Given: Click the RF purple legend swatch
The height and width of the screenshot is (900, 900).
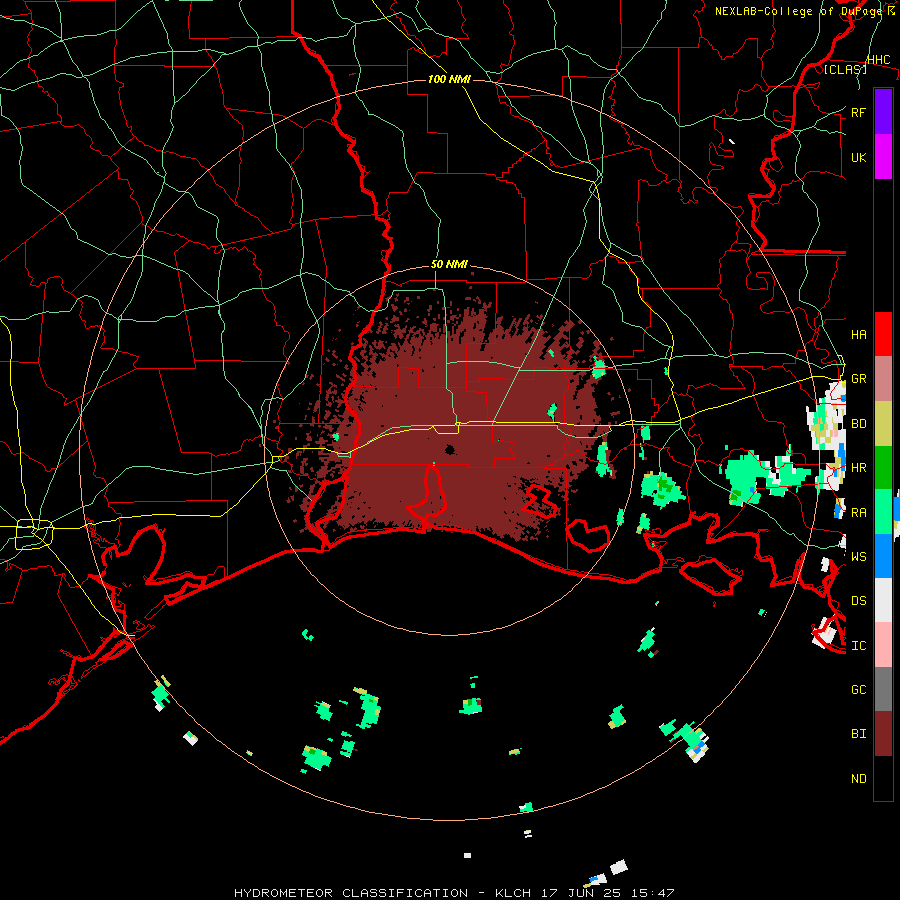Looking at the screenshot, I should click(x=883, y=112).
